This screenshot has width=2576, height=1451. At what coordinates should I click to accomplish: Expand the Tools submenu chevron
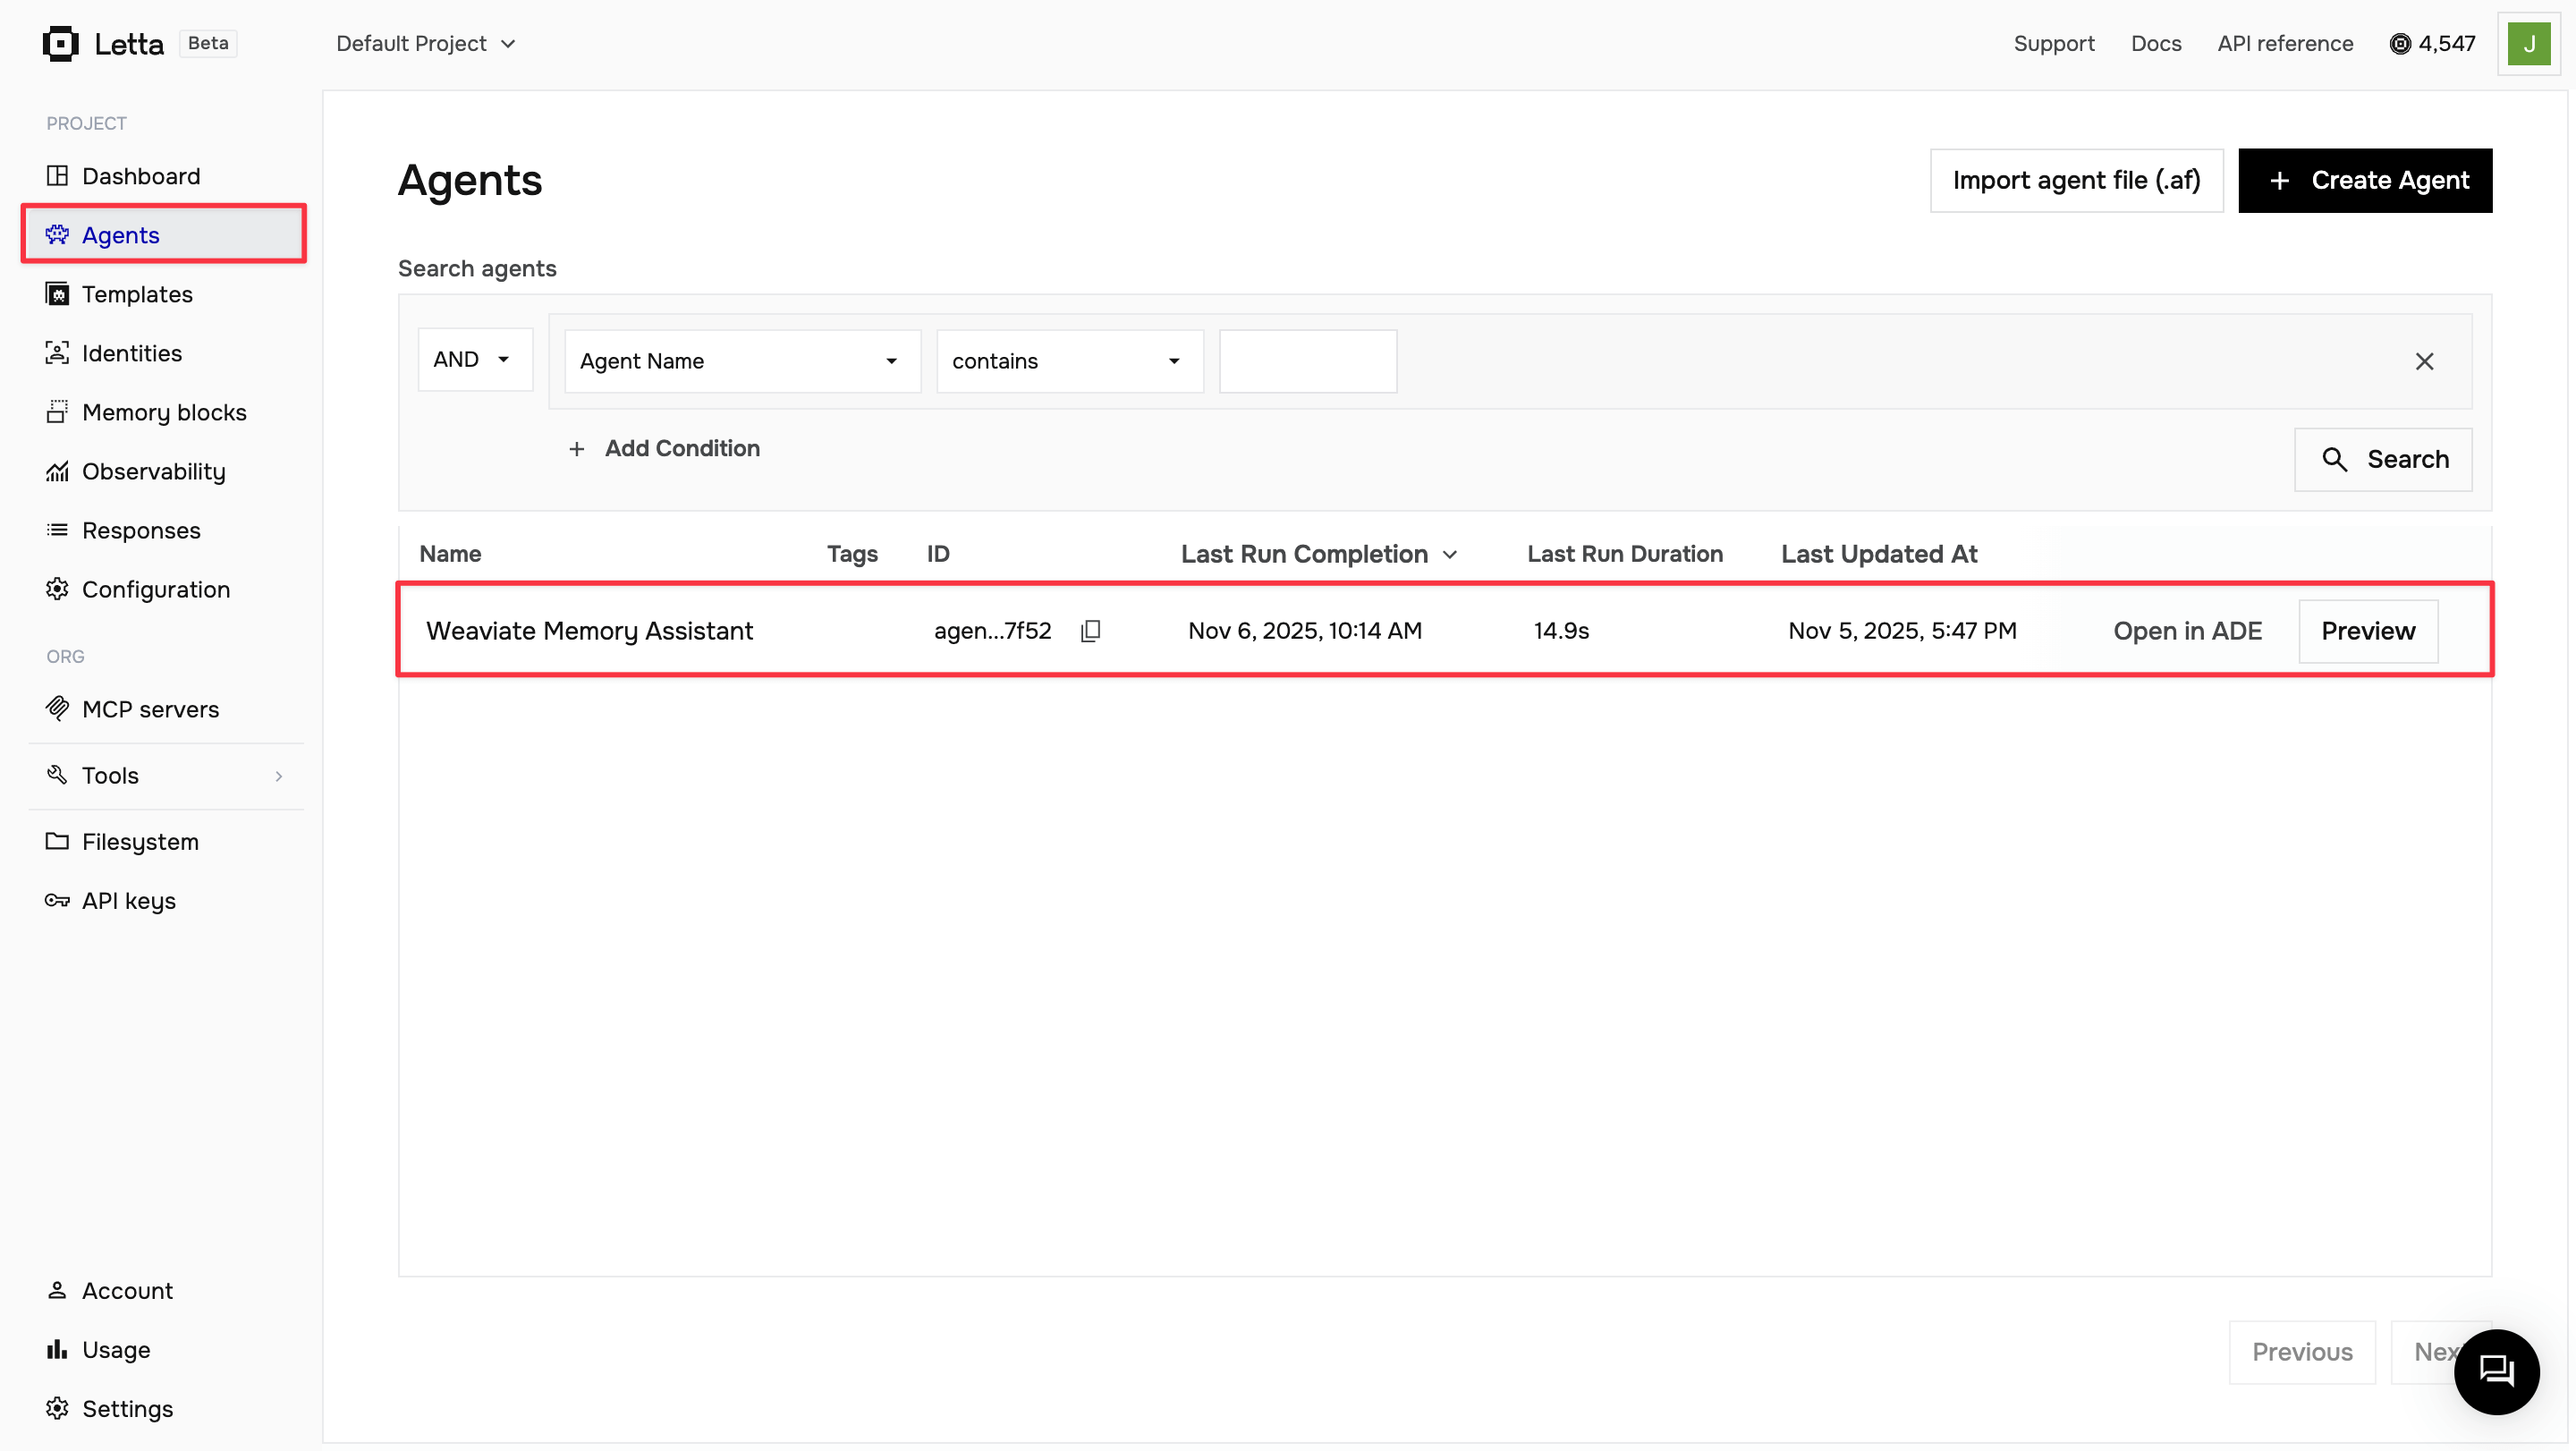click(278, 776)
